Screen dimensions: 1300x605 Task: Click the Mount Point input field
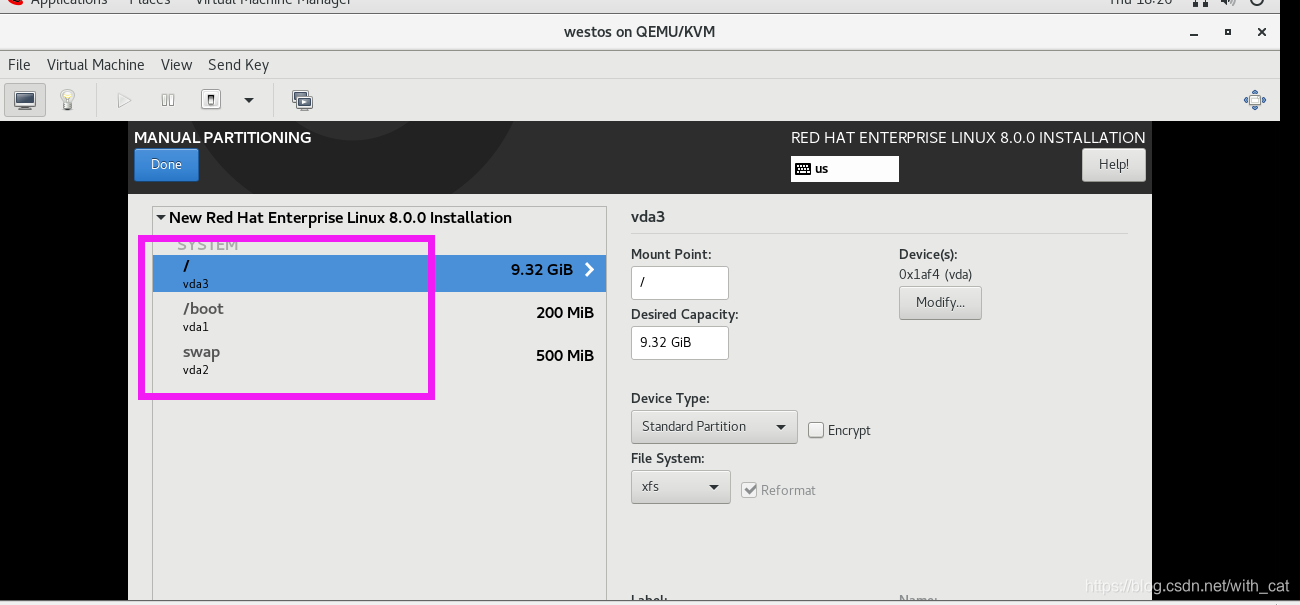coord(680,283)
